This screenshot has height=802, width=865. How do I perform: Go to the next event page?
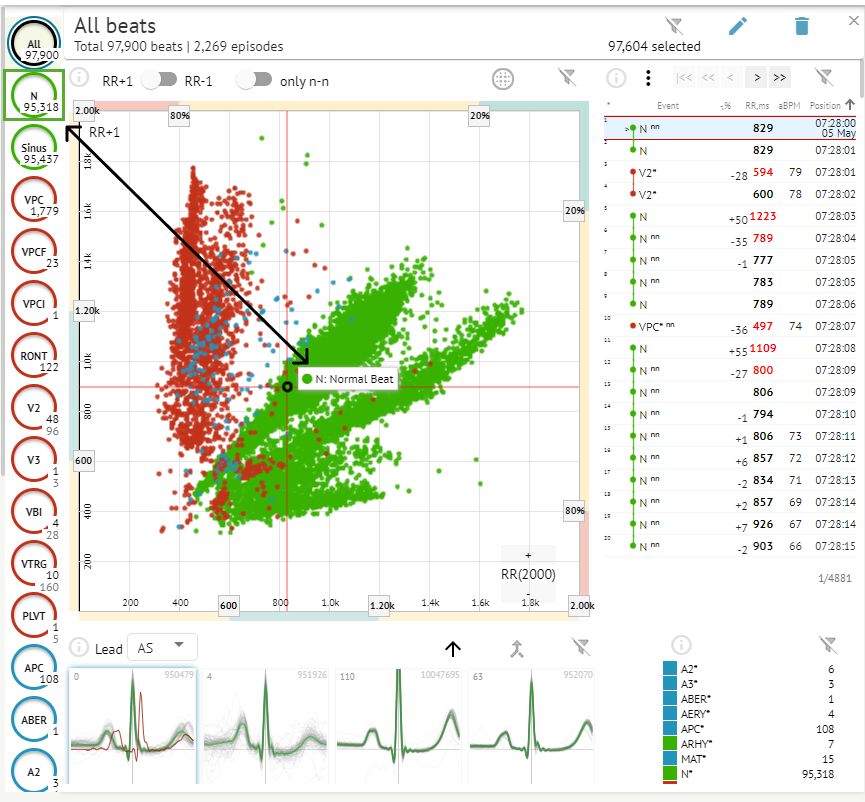(x=757, y=77)
